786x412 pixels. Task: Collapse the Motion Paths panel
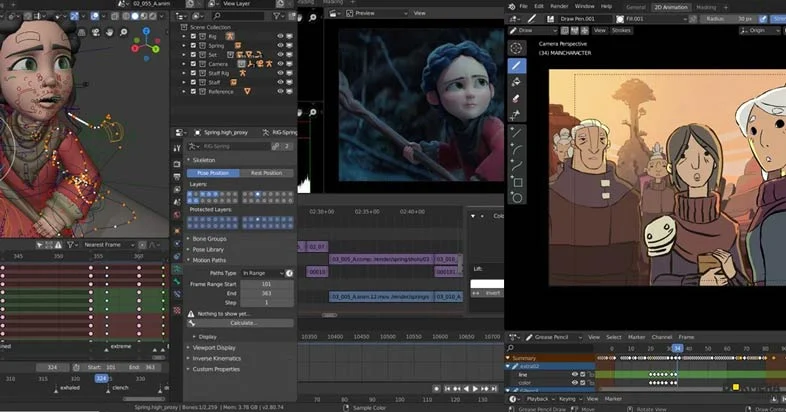[209, 260]
